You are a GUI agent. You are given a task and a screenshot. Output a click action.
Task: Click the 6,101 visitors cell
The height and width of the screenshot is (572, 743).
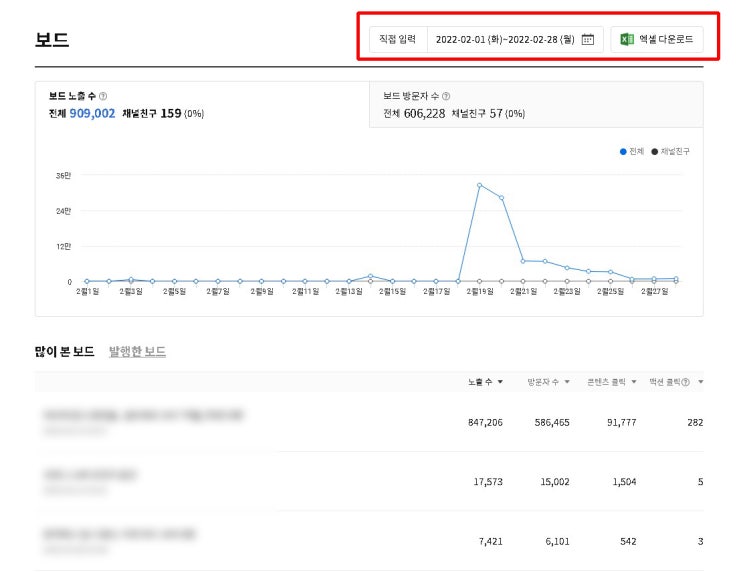(x=557, y=541)
